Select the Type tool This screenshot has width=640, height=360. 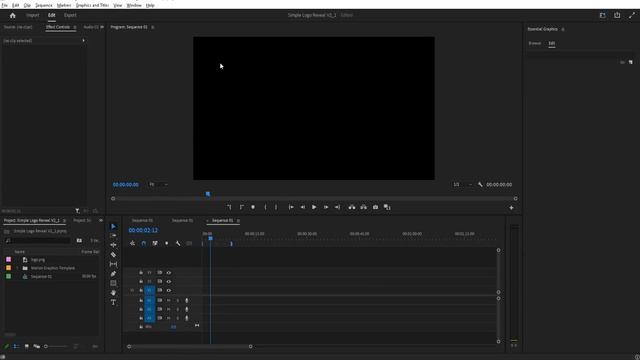[x=113, y=302]
